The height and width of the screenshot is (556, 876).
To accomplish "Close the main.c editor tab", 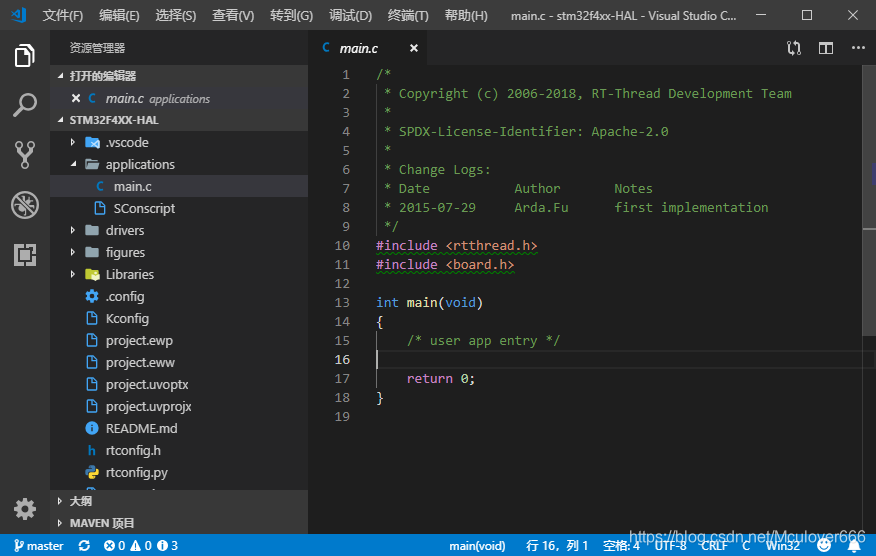I will point(413,49).
